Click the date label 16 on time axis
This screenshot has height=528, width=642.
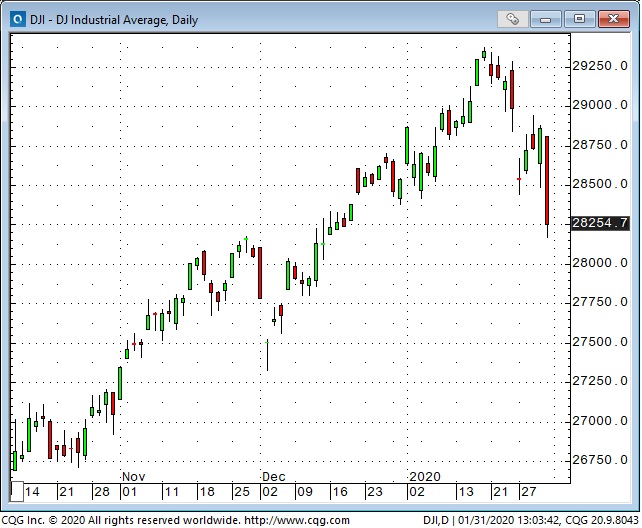tap(340, 492)
